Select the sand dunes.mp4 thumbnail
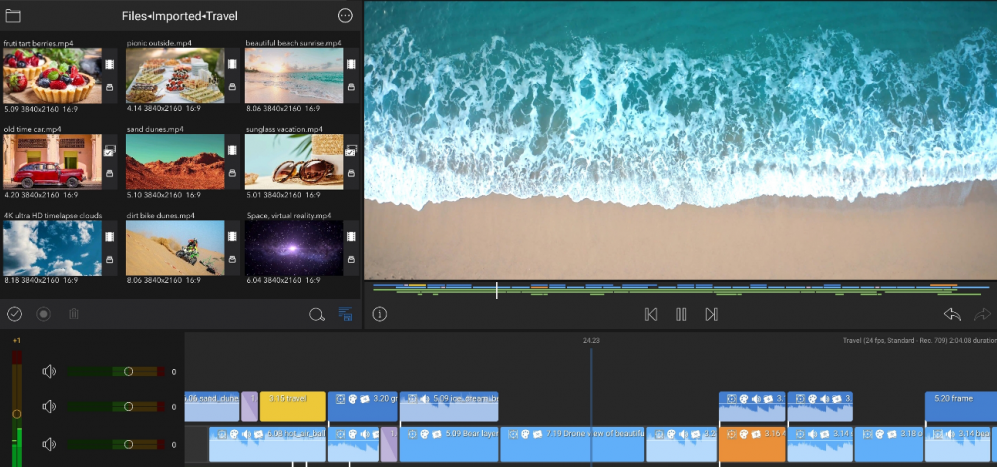This screenshot has width=997, height=467. point(174,162)
